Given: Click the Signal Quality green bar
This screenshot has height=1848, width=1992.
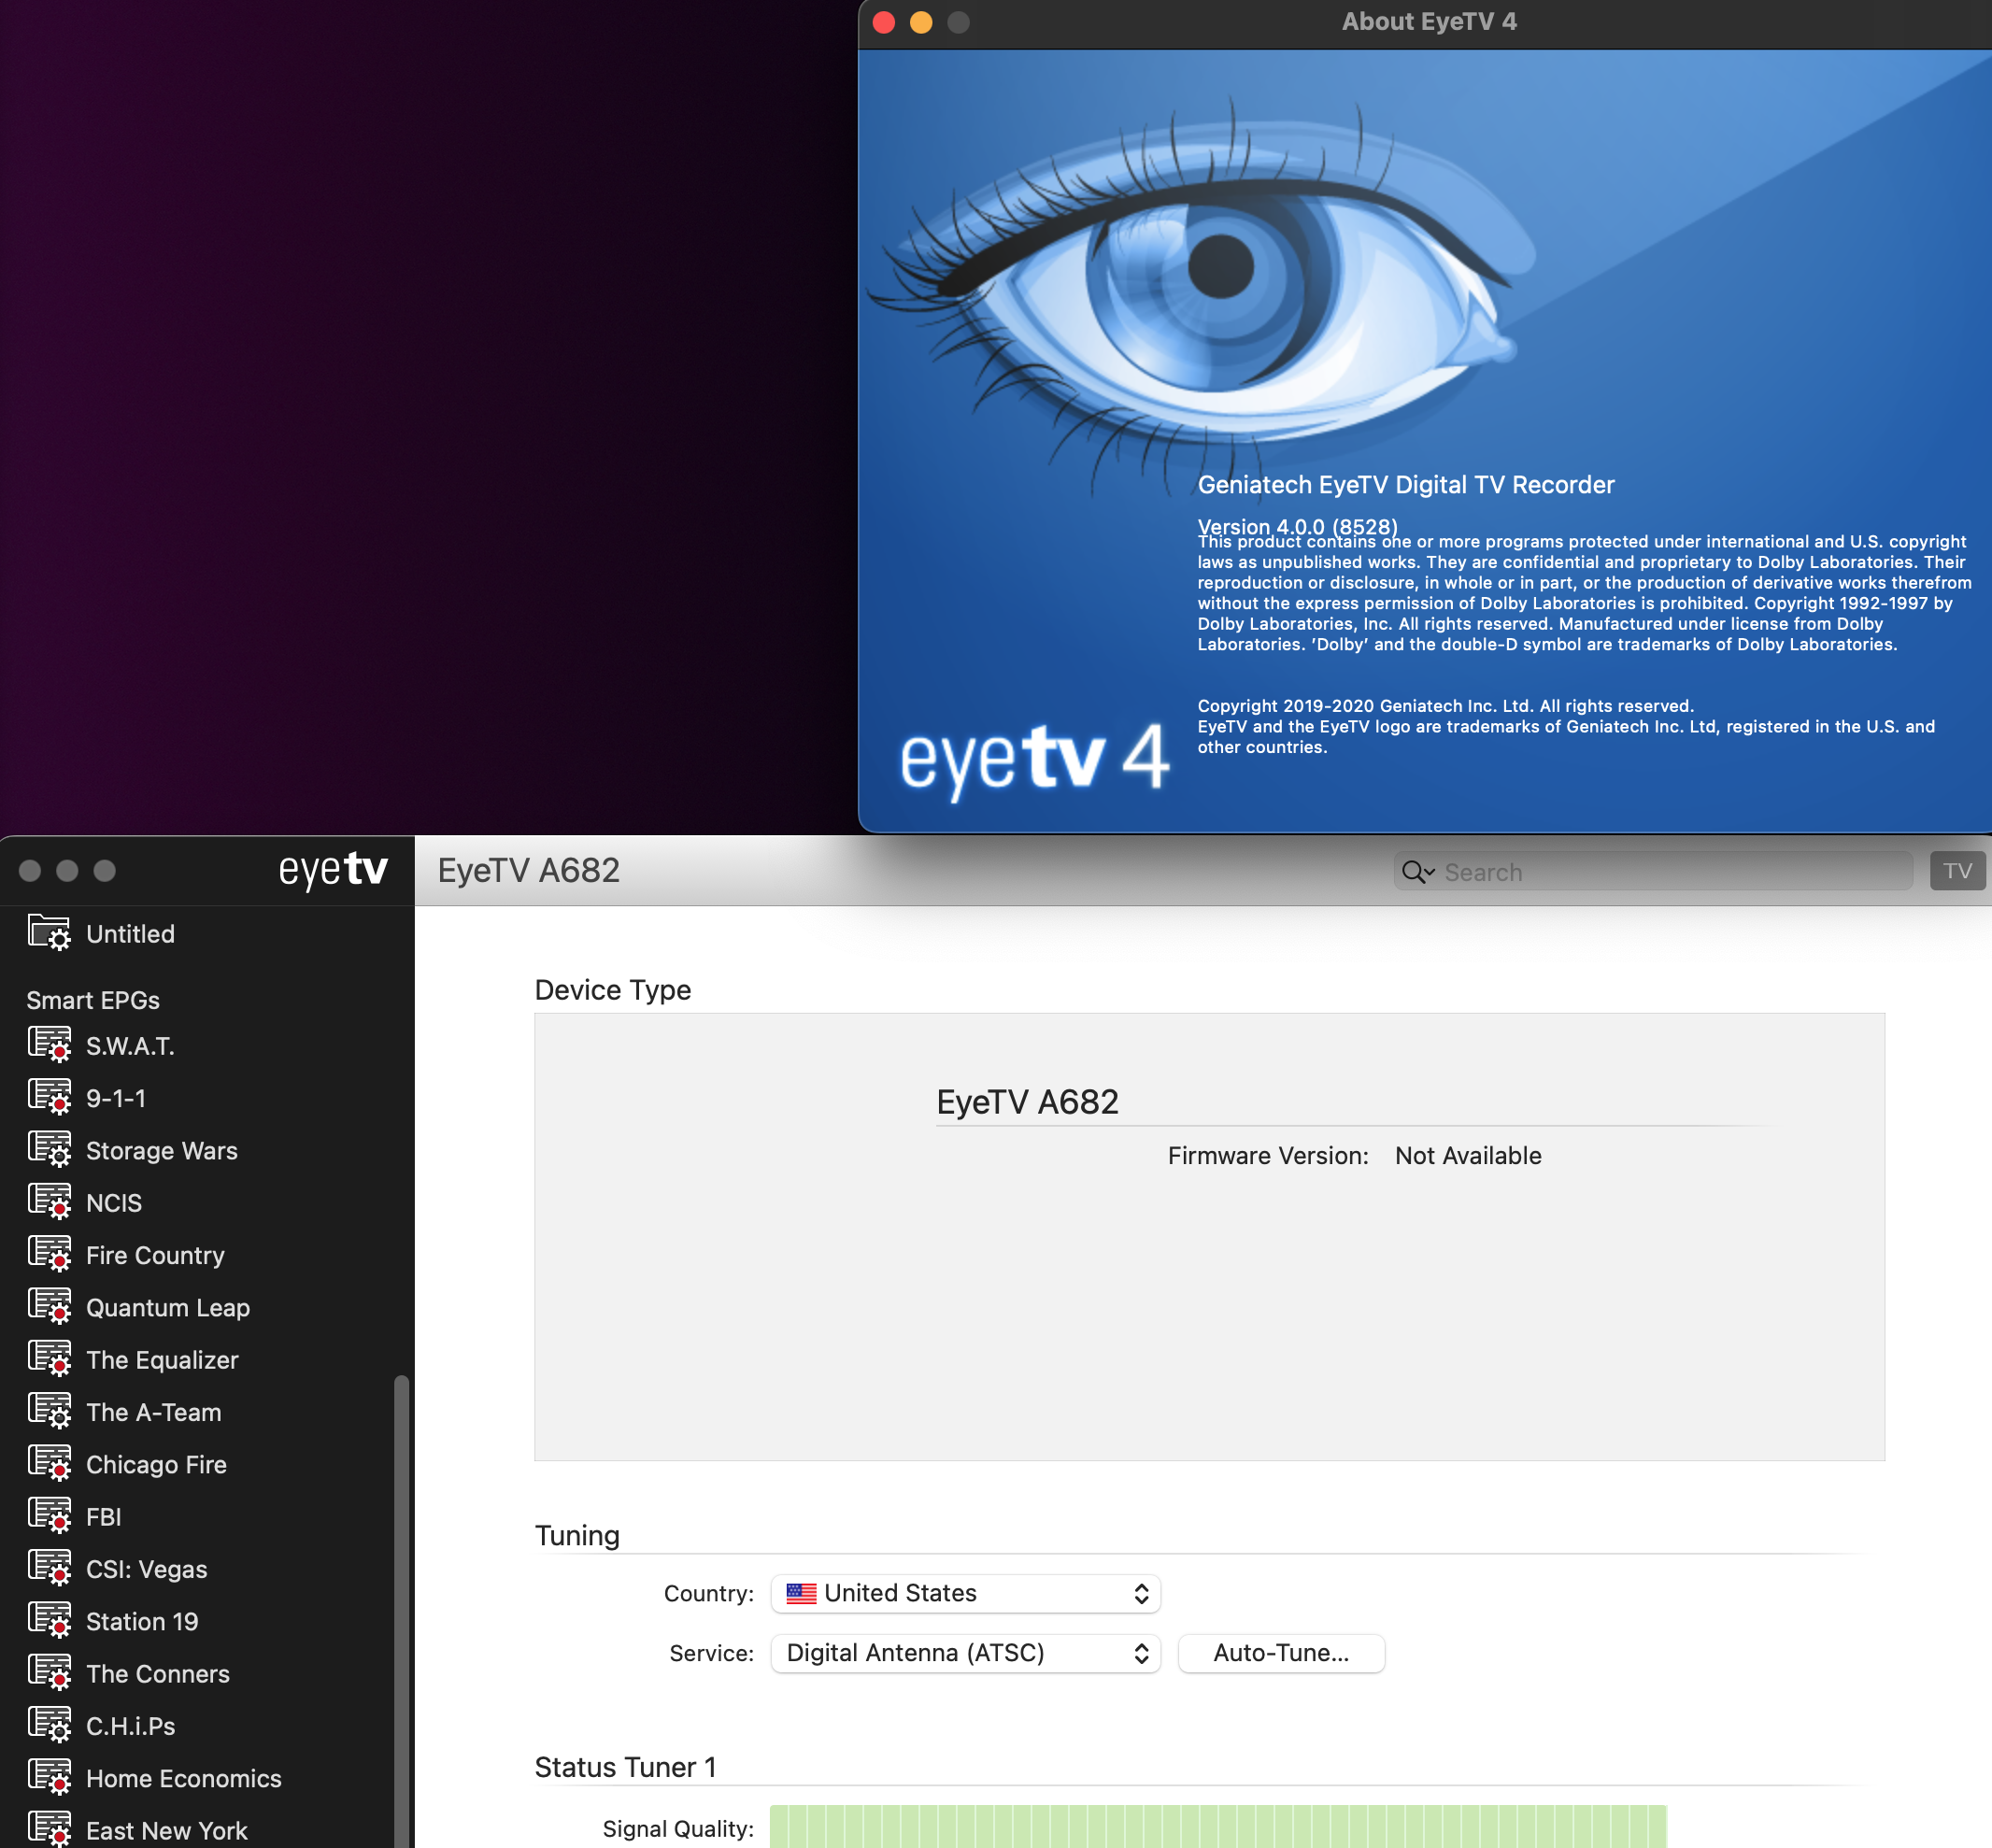Looking at the screenshot, I should tap(1217, 1826).
